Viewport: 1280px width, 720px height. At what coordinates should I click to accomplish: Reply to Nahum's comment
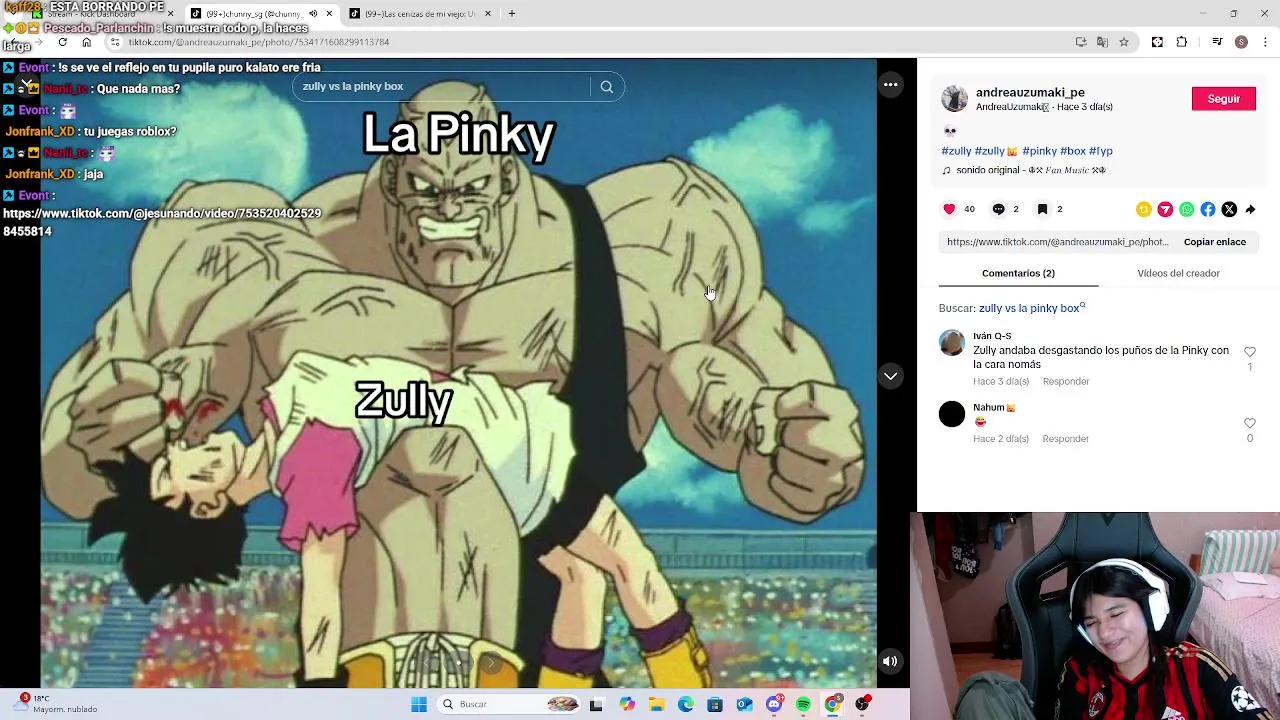tap(1065, 439)
